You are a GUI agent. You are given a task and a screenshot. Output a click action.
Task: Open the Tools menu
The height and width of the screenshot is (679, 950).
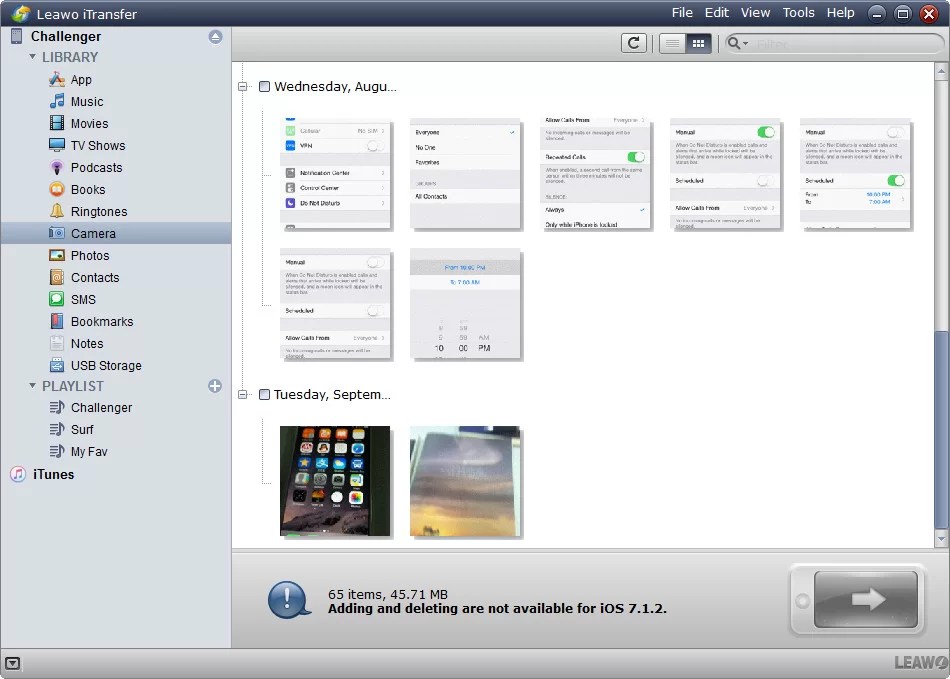[797, 13]
